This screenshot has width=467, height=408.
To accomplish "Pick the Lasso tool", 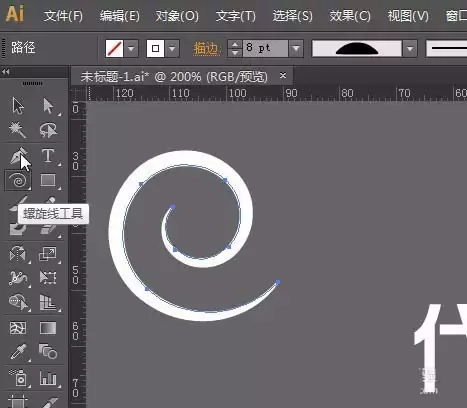I will [48, 130].
